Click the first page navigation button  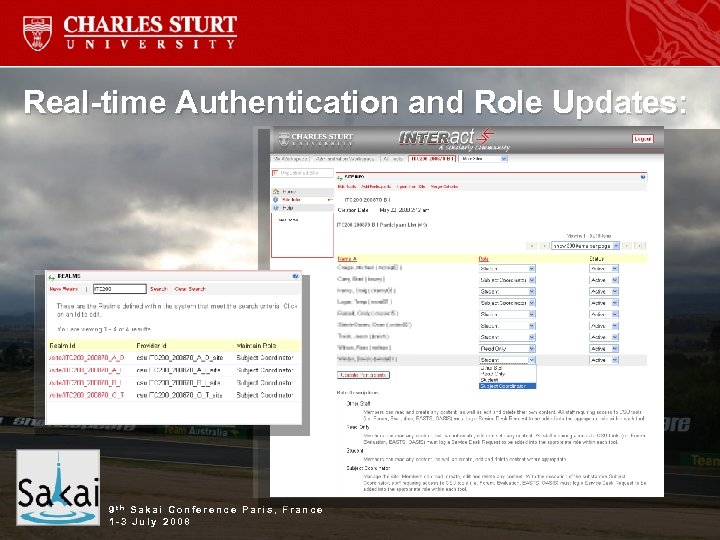coord(531,246)
